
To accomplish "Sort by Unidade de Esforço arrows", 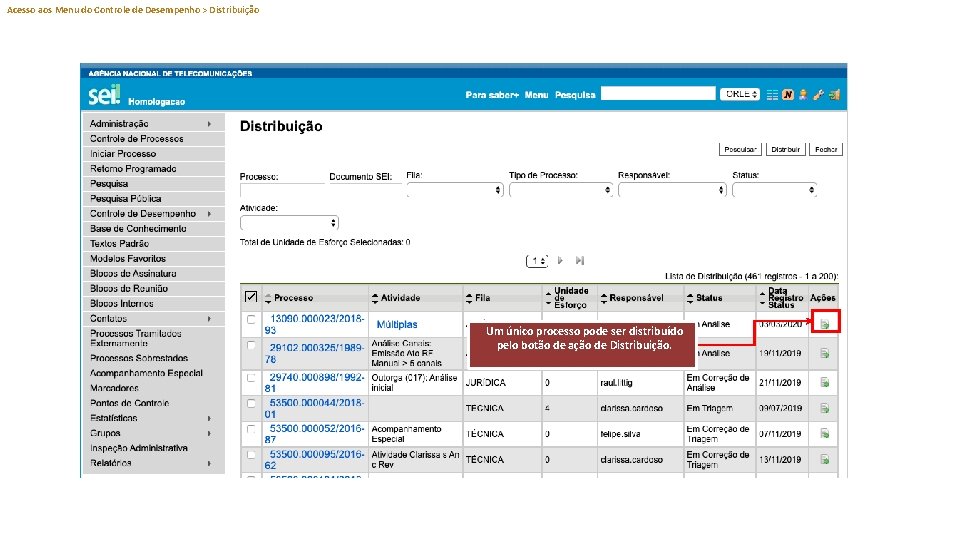I will click(x=549, y=298).
